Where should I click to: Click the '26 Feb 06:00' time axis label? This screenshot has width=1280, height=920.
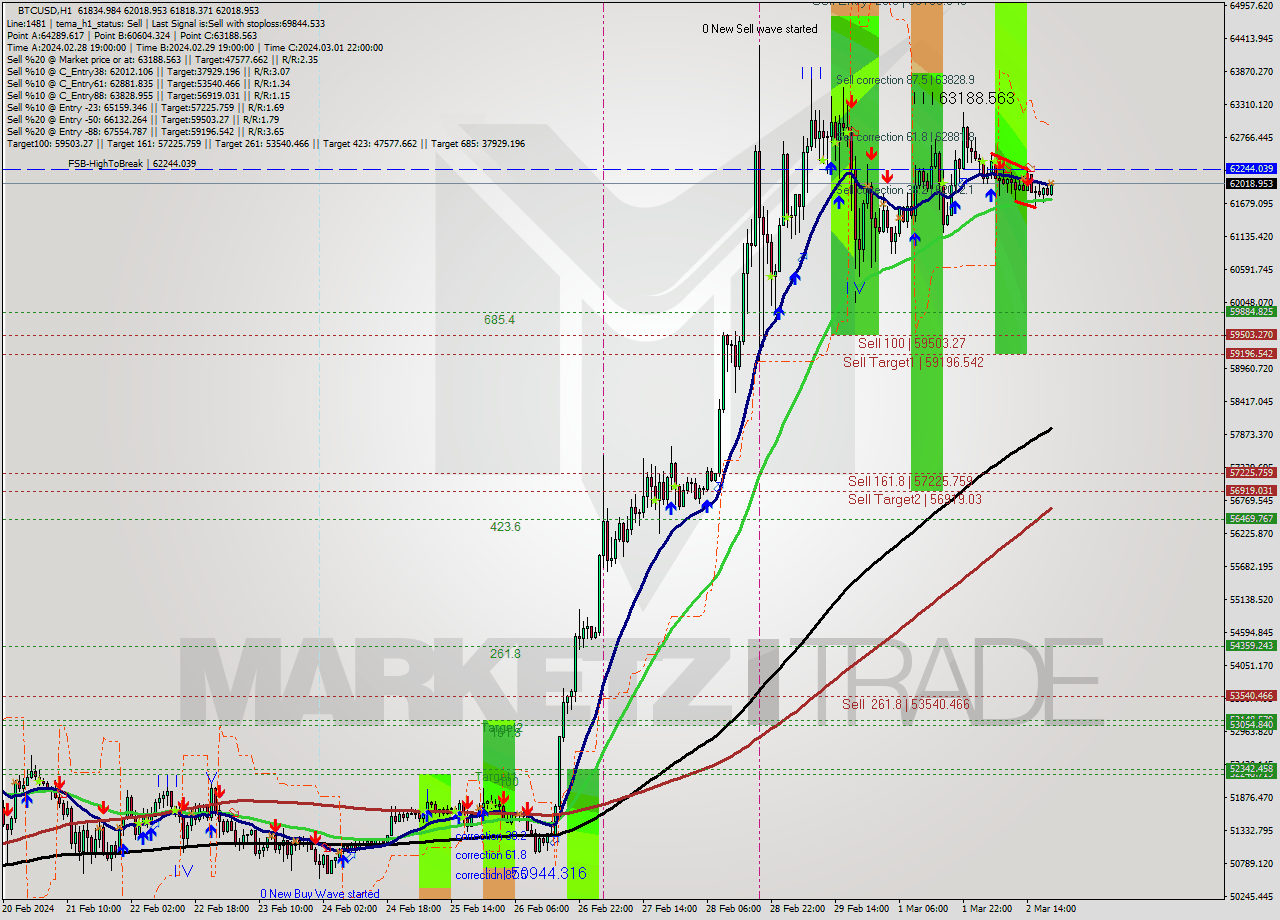[540, 909]
